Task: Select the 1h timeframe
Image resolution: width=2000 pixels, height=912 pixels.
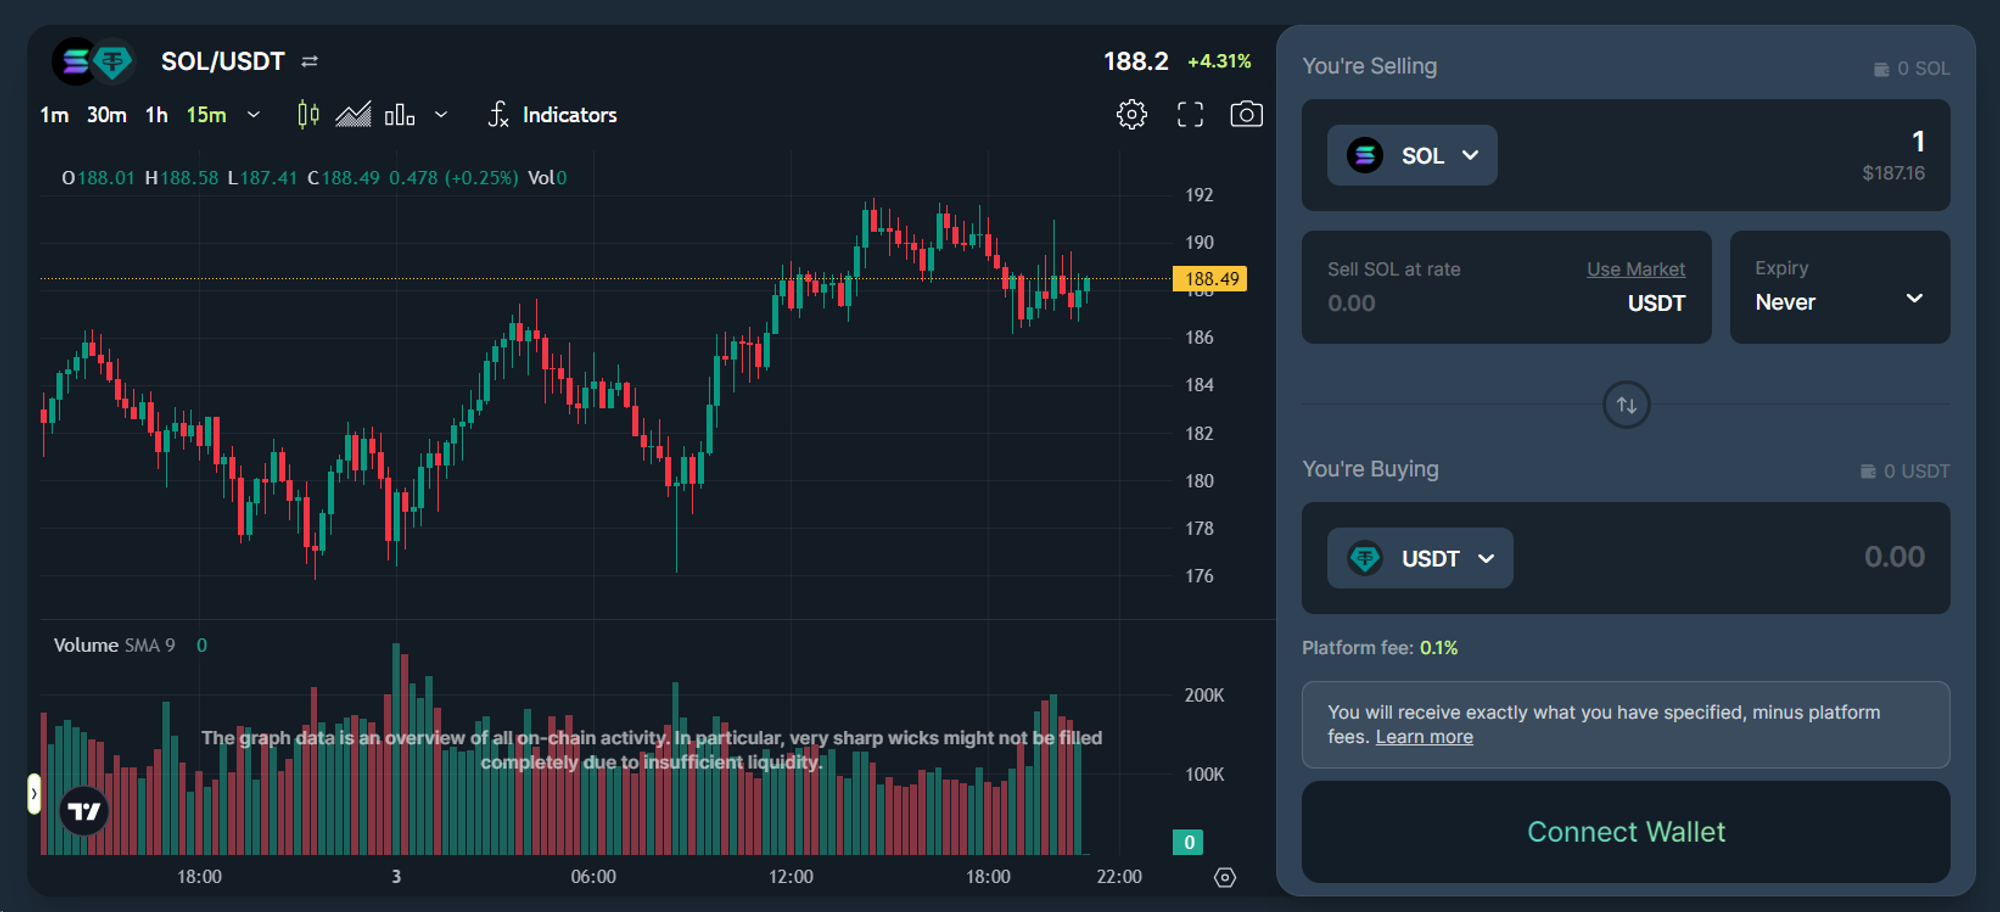Action: [156, 115]
